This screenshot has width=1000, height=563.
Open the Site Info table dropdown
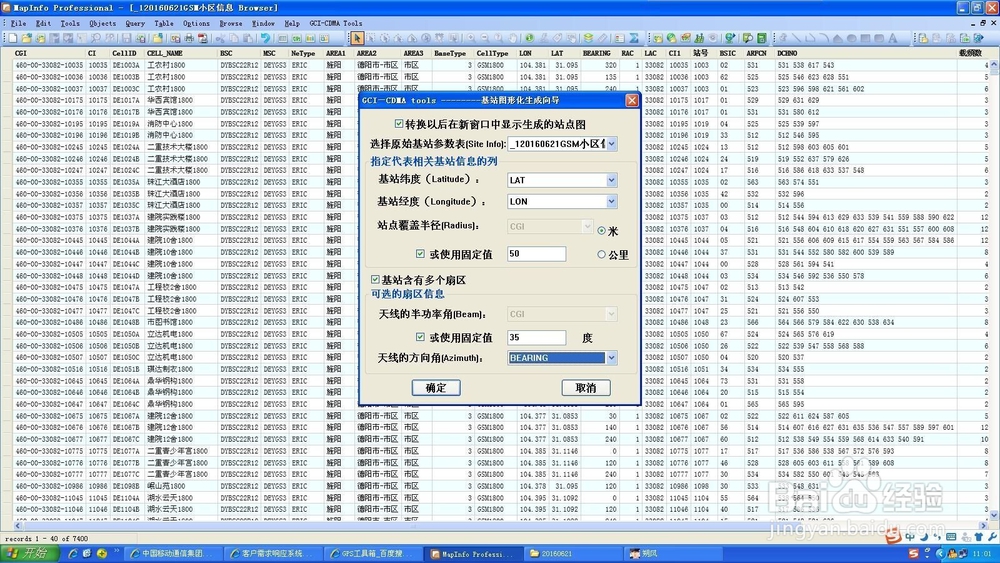click(611, 143)
